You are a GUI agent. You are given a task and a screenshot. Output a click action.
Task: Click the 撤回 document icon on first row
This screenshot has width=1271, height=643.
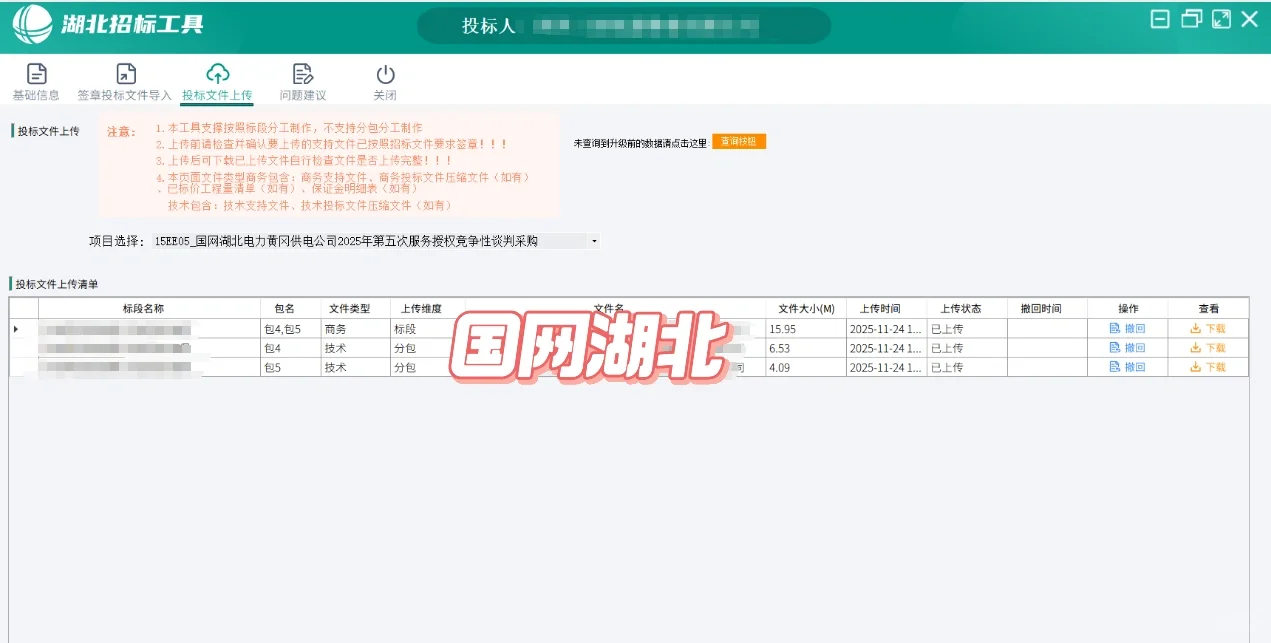pyautogui.click(x=1113, y=327)
